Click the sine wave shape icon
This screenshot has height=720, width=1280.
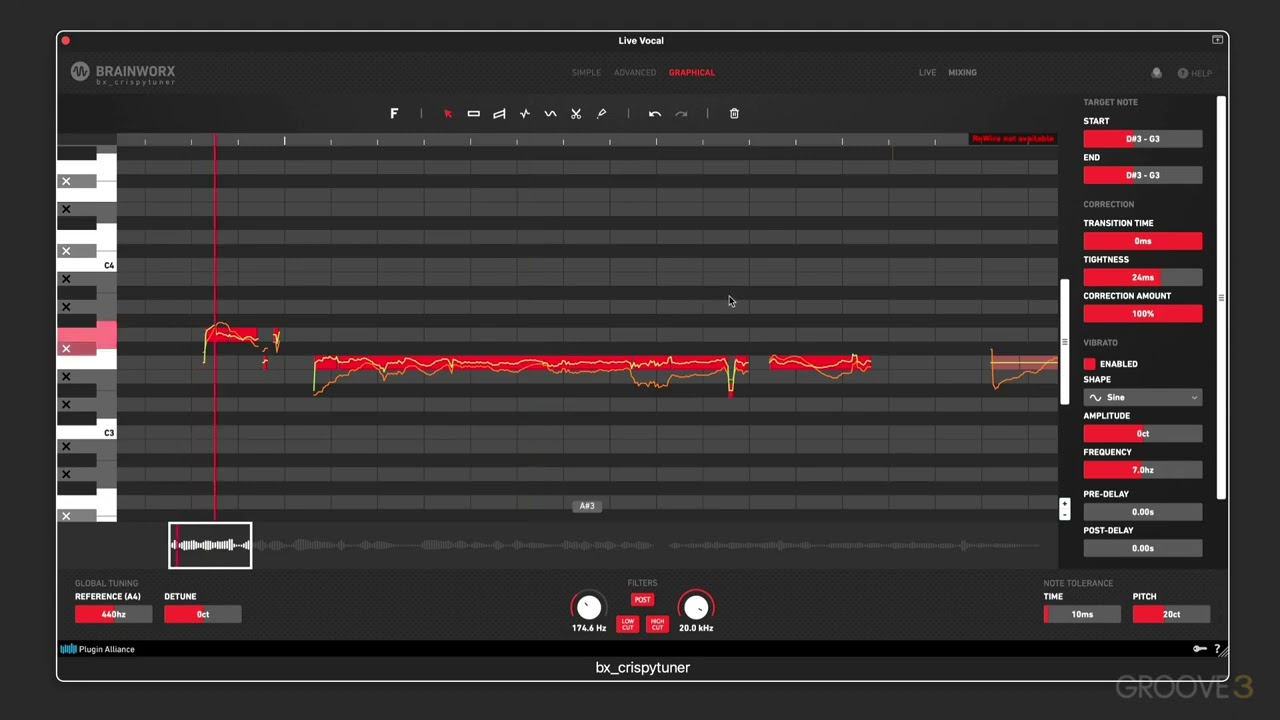point(1095,398)
